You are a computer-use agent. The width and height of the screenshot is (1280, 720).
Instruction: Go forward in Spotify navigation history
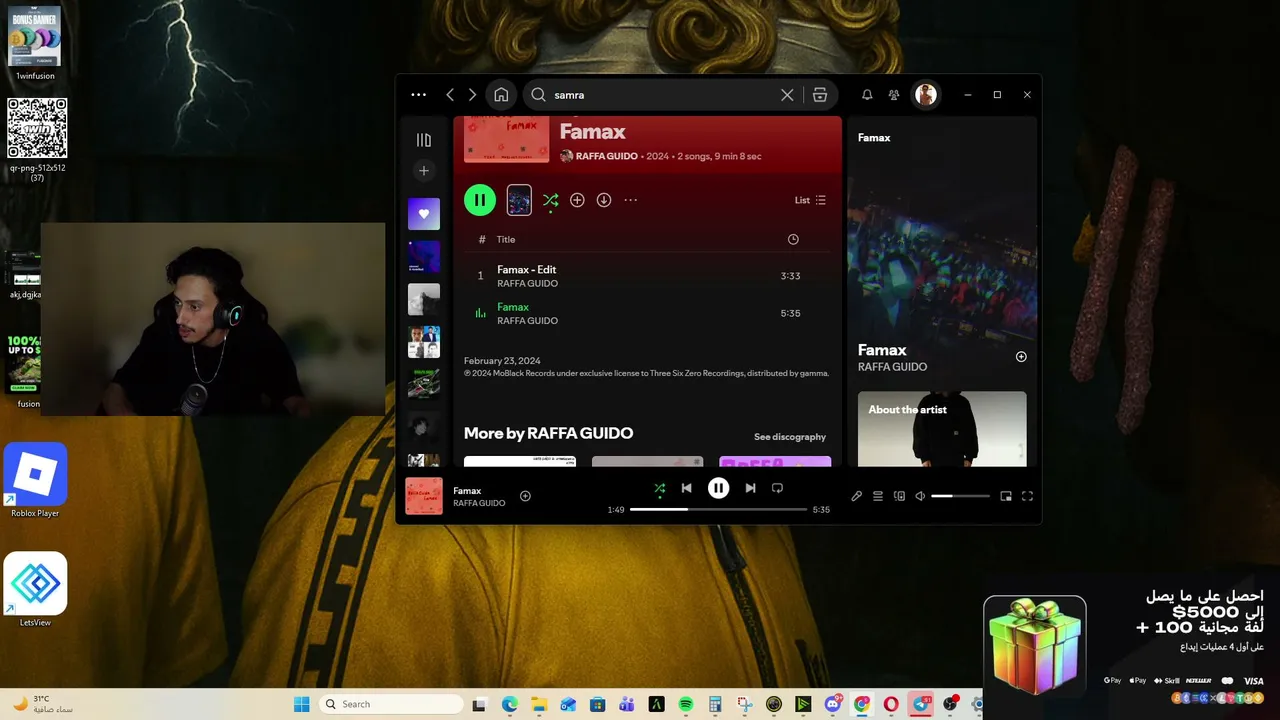473,95
